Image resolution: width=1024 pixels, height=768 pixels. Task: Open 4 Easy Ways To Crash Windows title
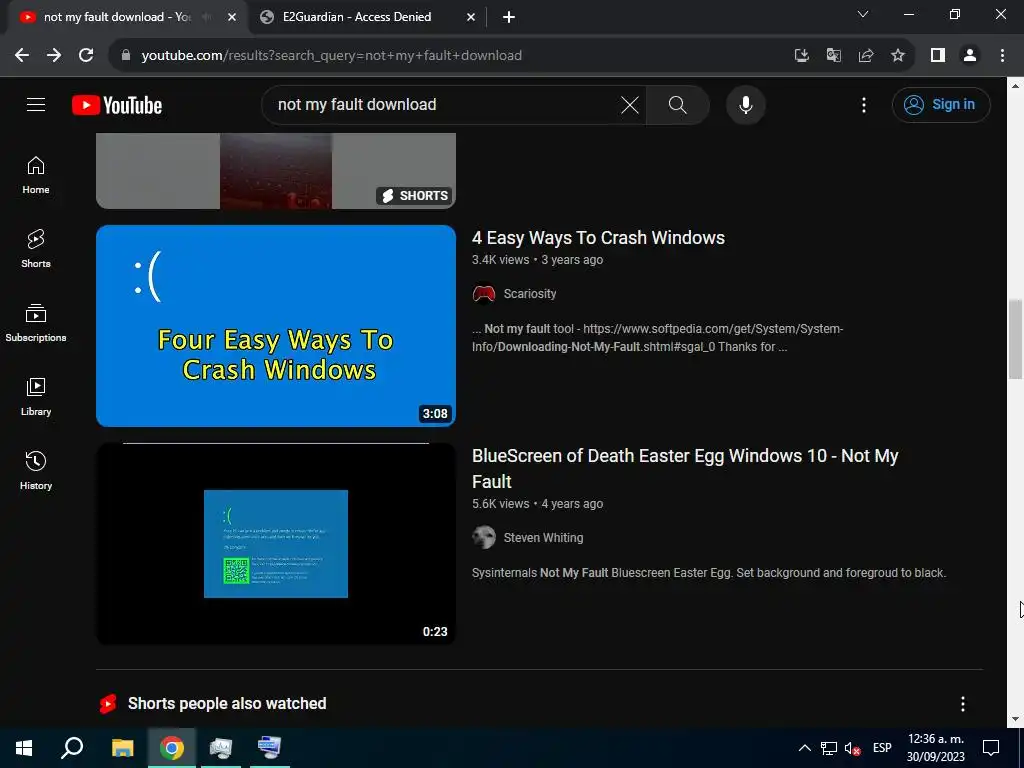tap(598, 238)
